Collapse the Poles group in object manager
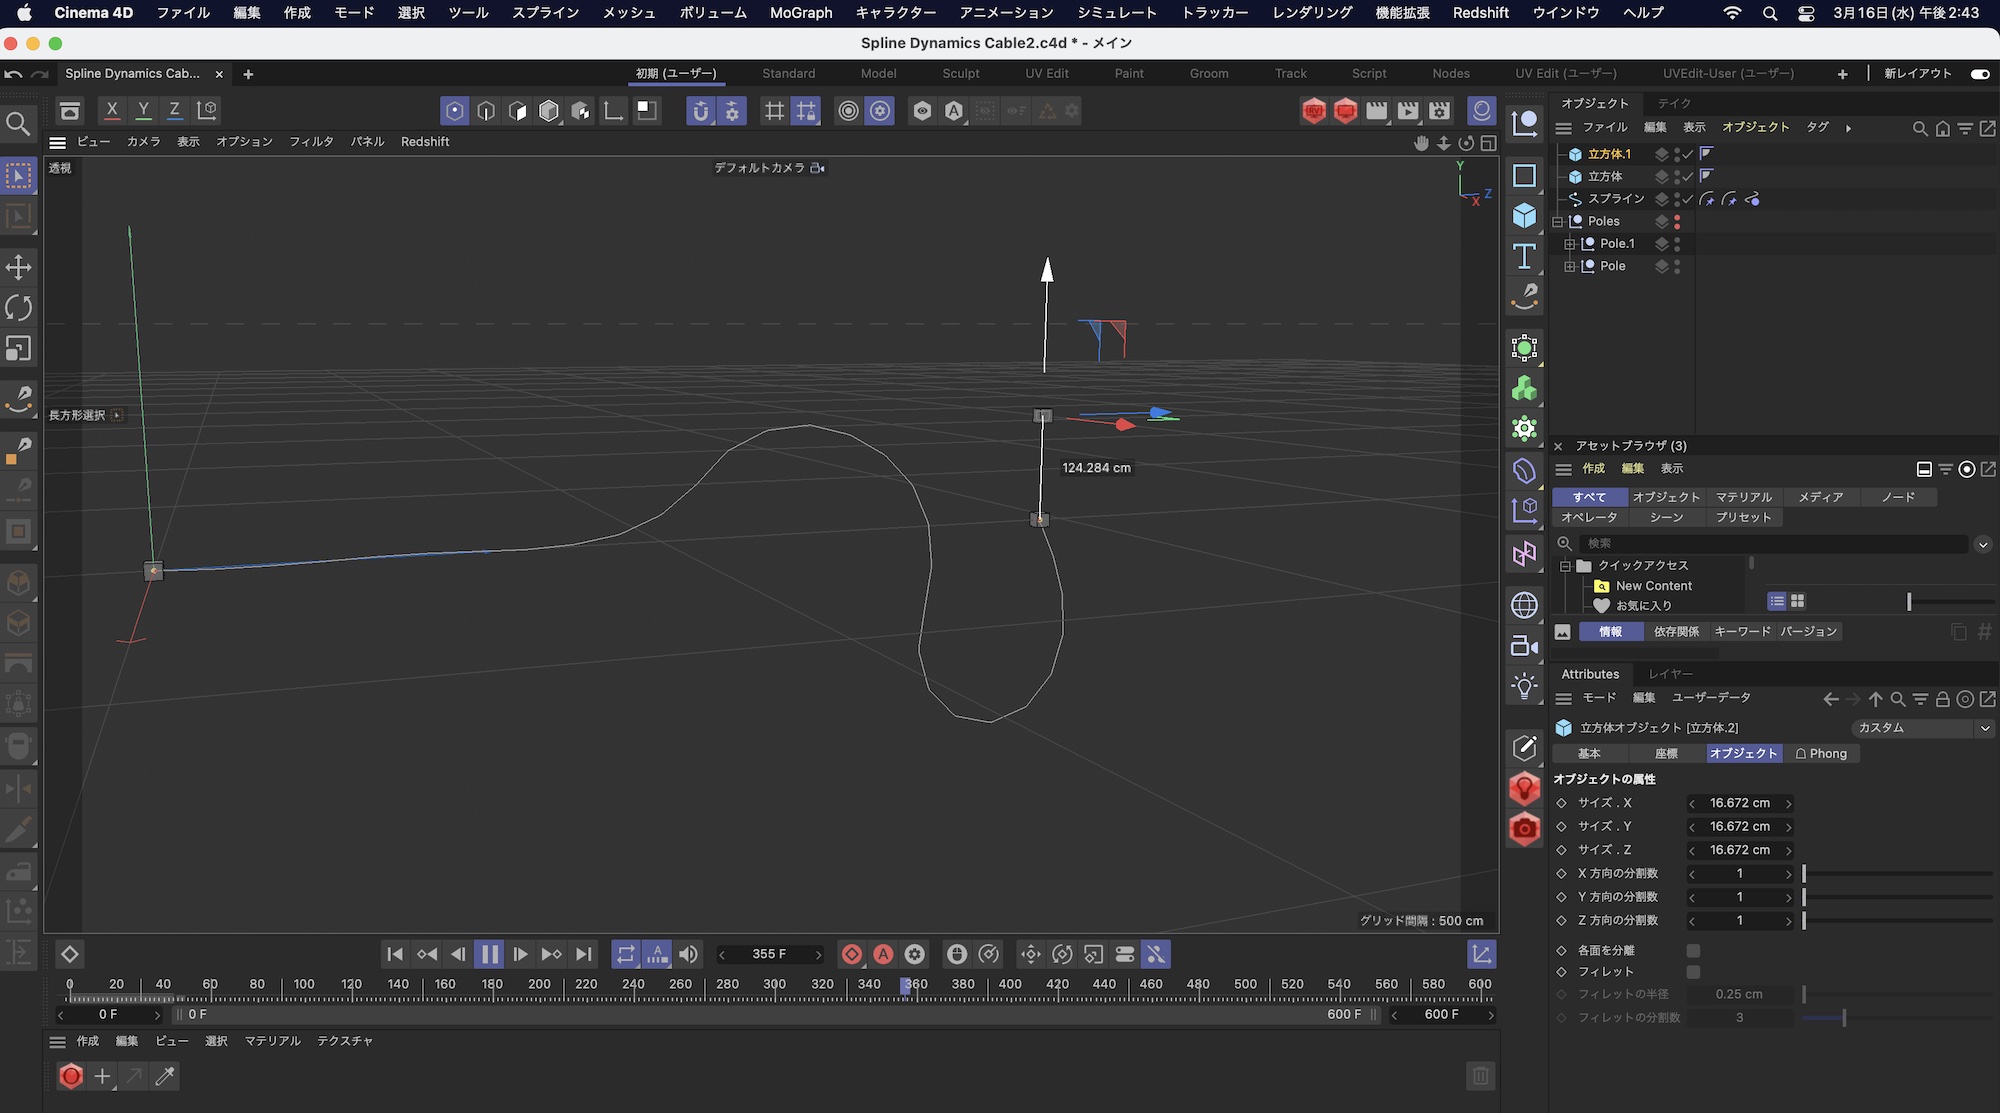 click(x=1557, y=221)
